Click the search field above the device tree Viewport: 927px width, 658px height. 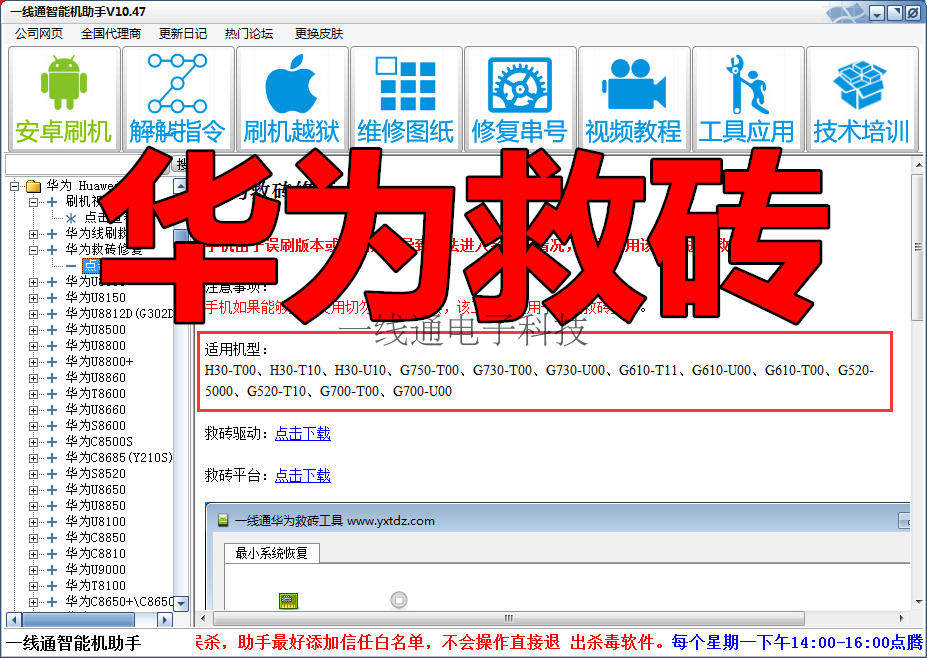87,164
